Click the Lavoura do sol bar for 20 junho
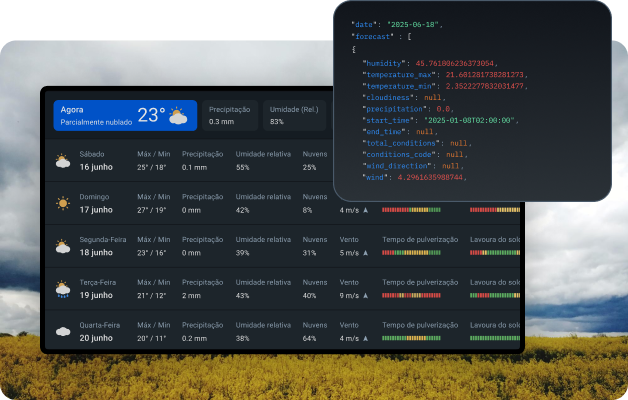 [x=495, y=338]
